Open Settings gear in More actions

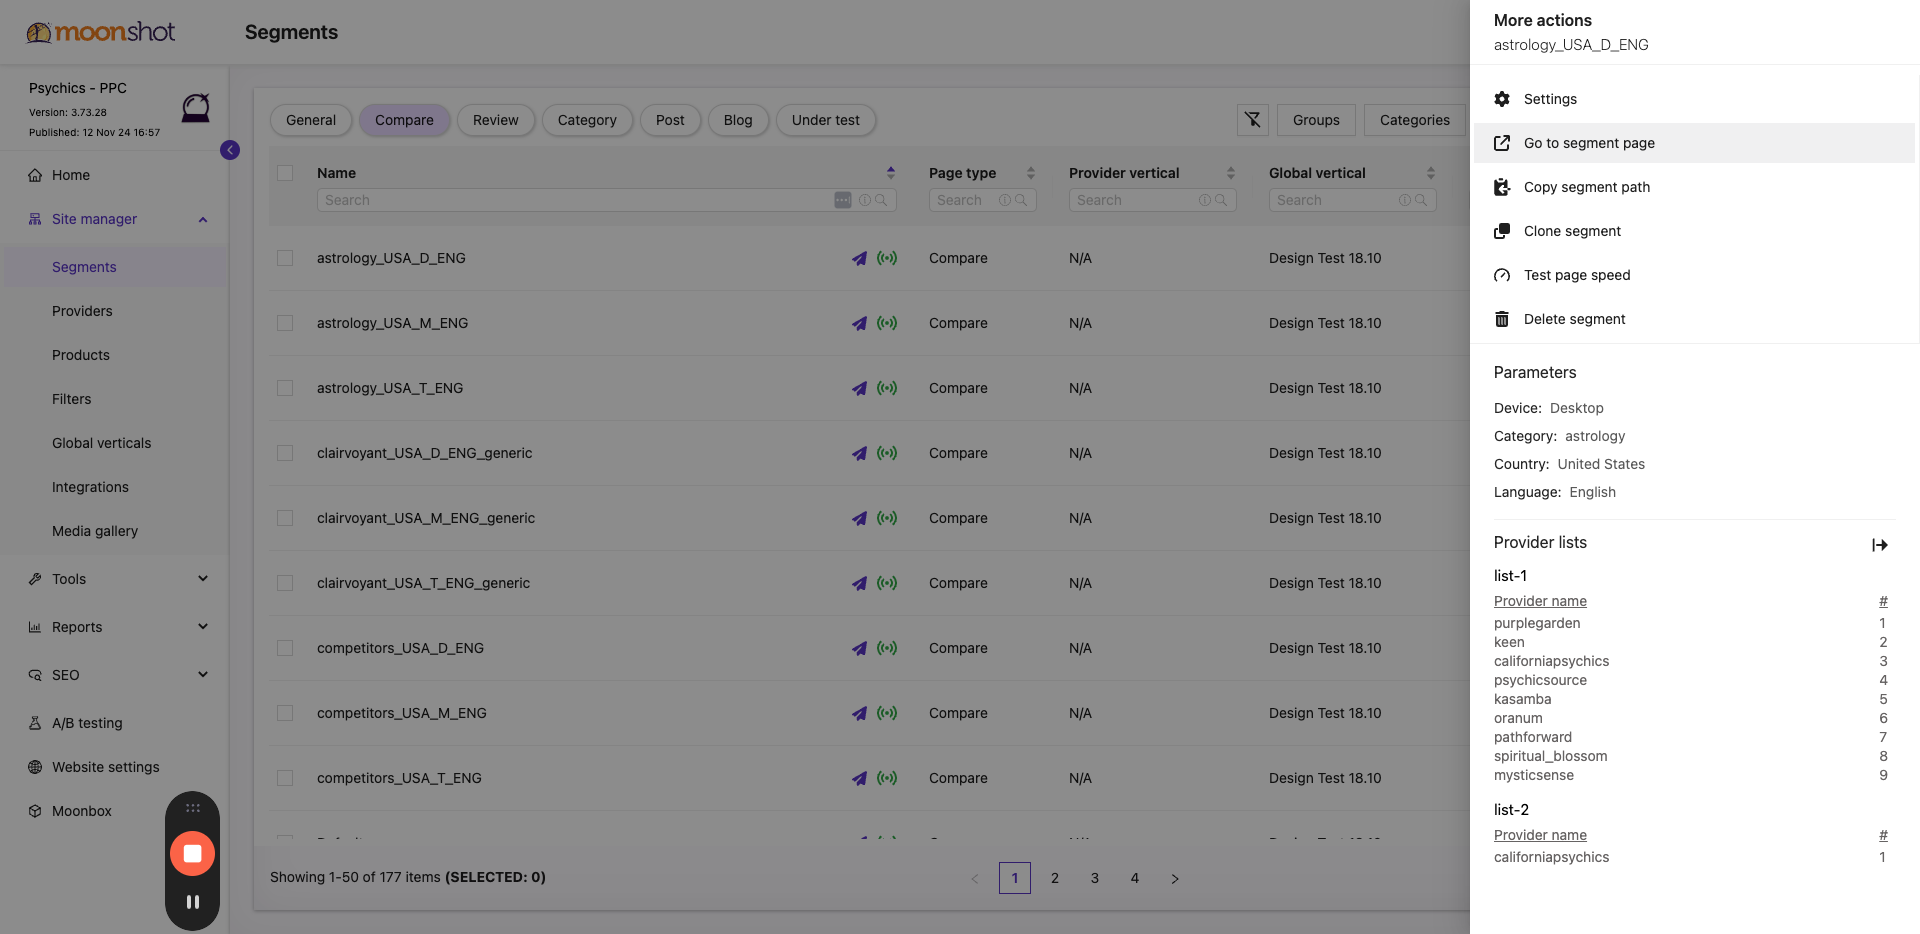click(1502, 99)
